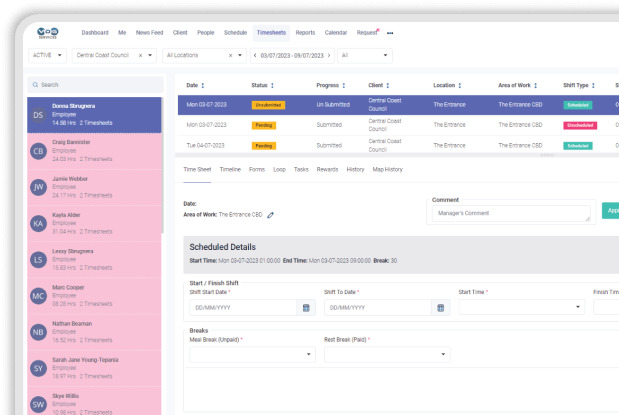Viewport: 619px width, 415px height.
Task: Open the Schedule section
Action: (235, 33)
